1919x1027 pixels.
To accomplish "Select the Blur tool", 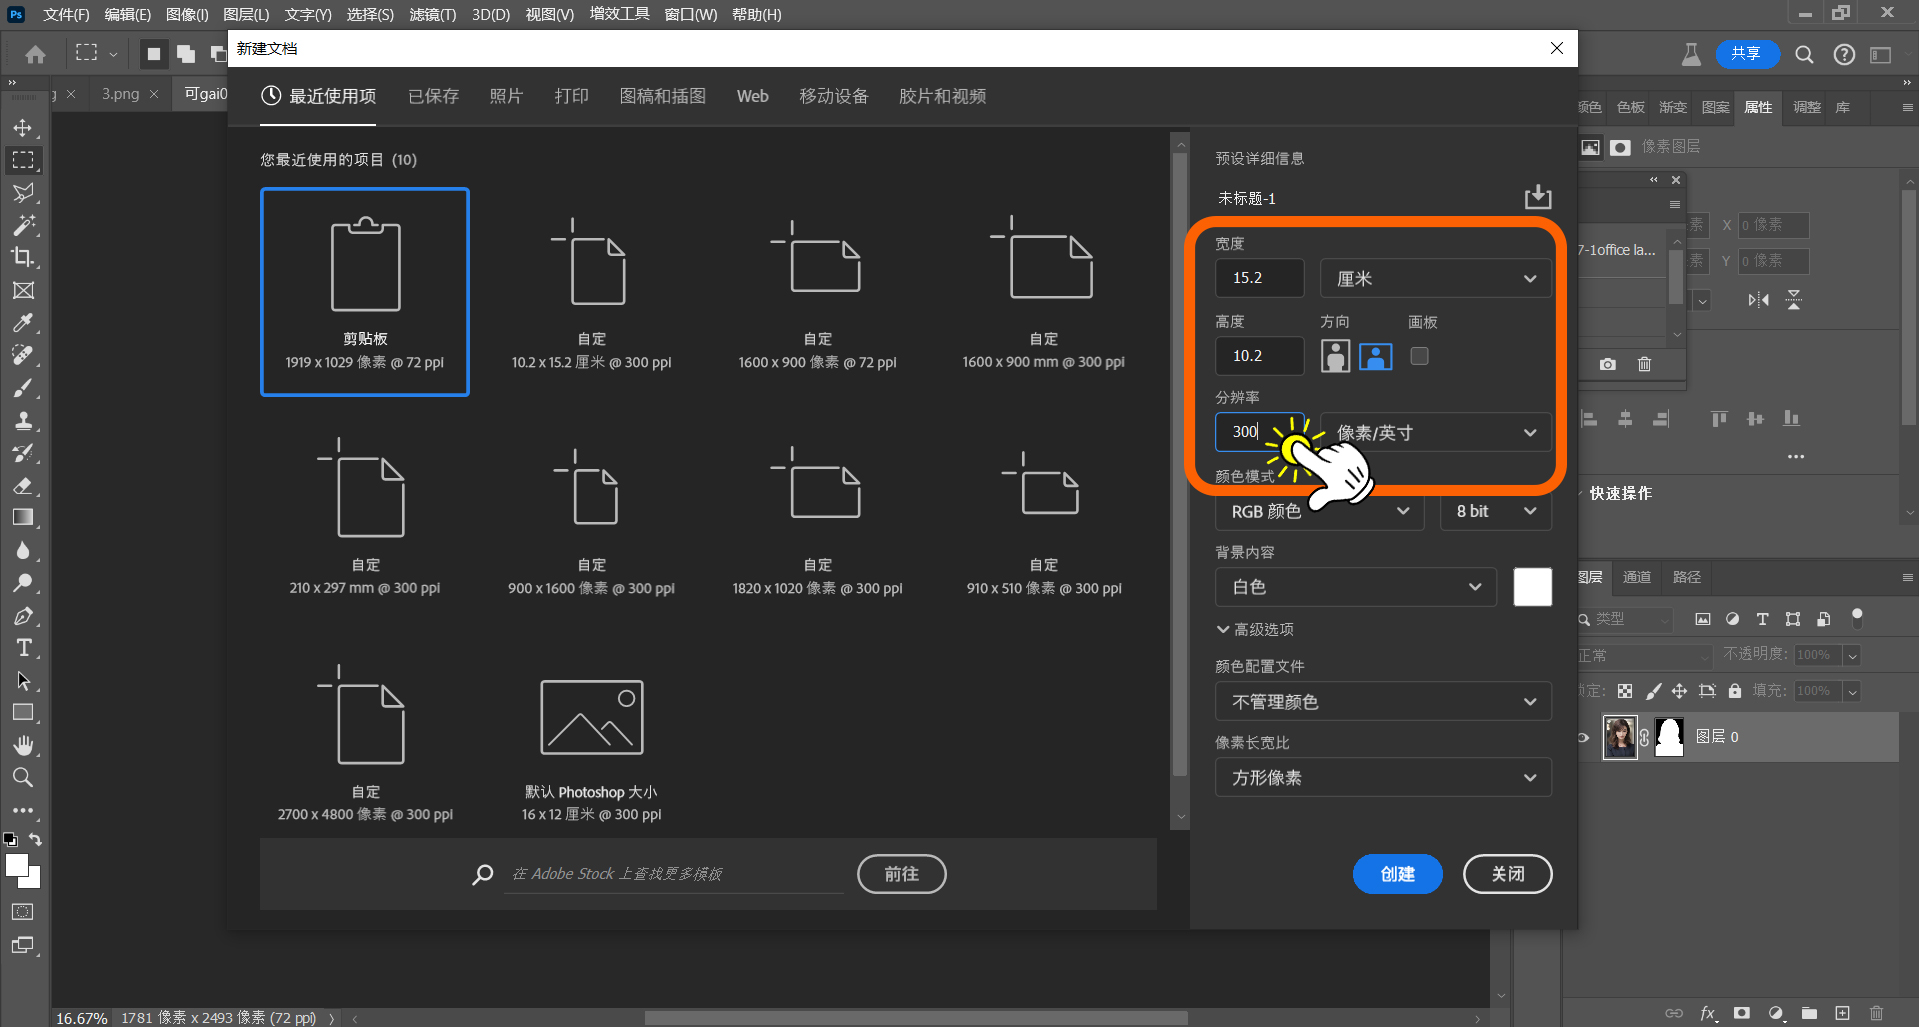I will [x=23, y=550].
